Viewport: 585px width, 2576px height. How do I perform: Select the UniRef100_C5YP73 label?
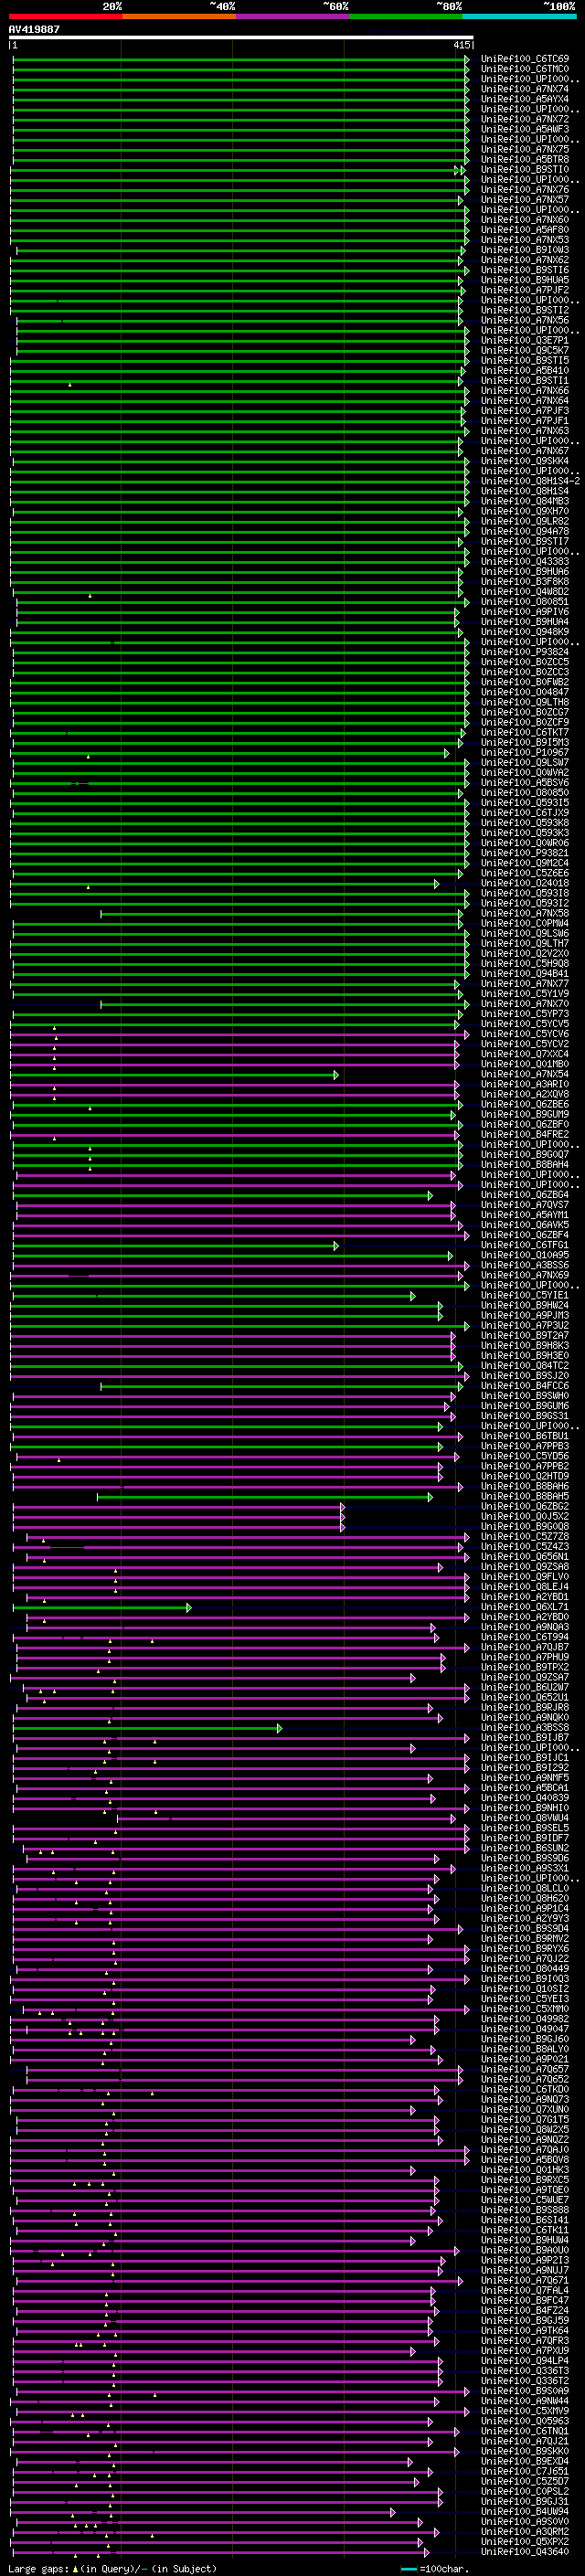(x=525, y=1014)
